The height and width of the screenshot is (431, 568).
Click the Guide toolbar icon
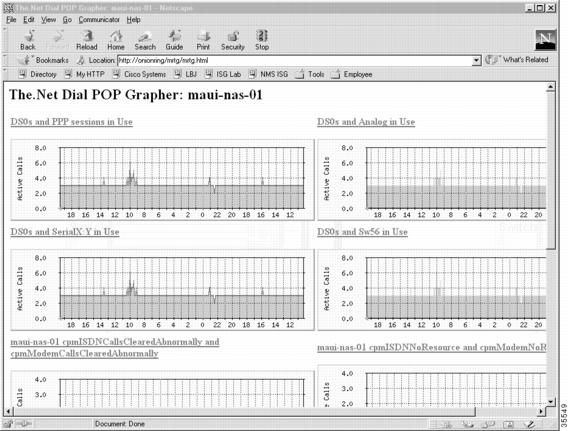(174, 40)
